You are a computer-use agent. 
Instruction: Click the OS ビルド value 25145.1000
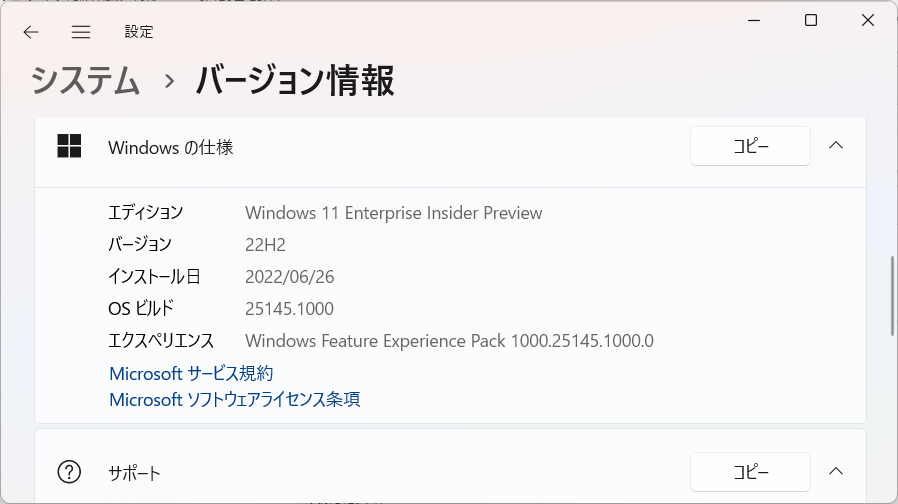[289, 308]
